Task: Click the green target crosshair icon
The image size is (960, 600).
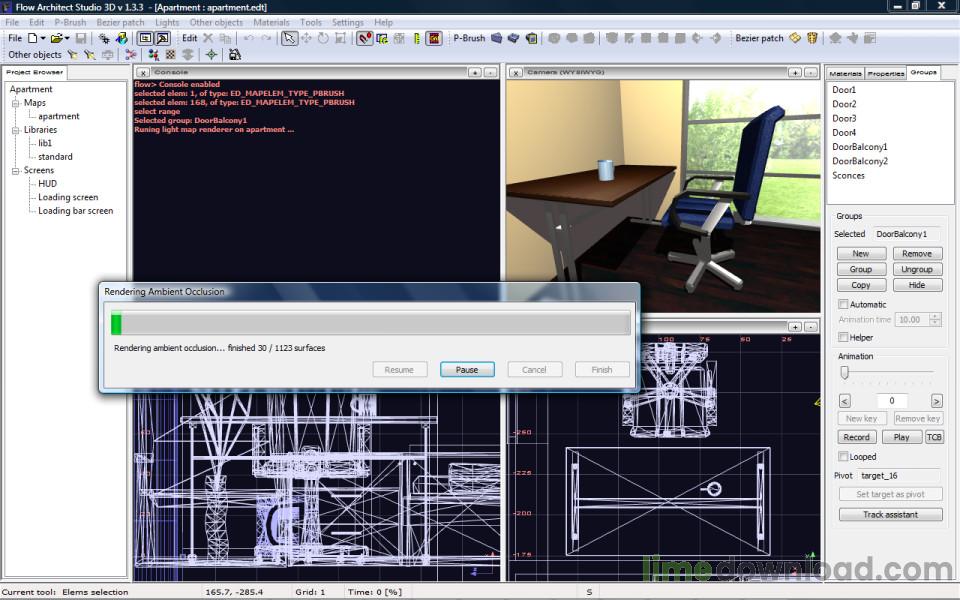Action: click(x=211, y=54)
